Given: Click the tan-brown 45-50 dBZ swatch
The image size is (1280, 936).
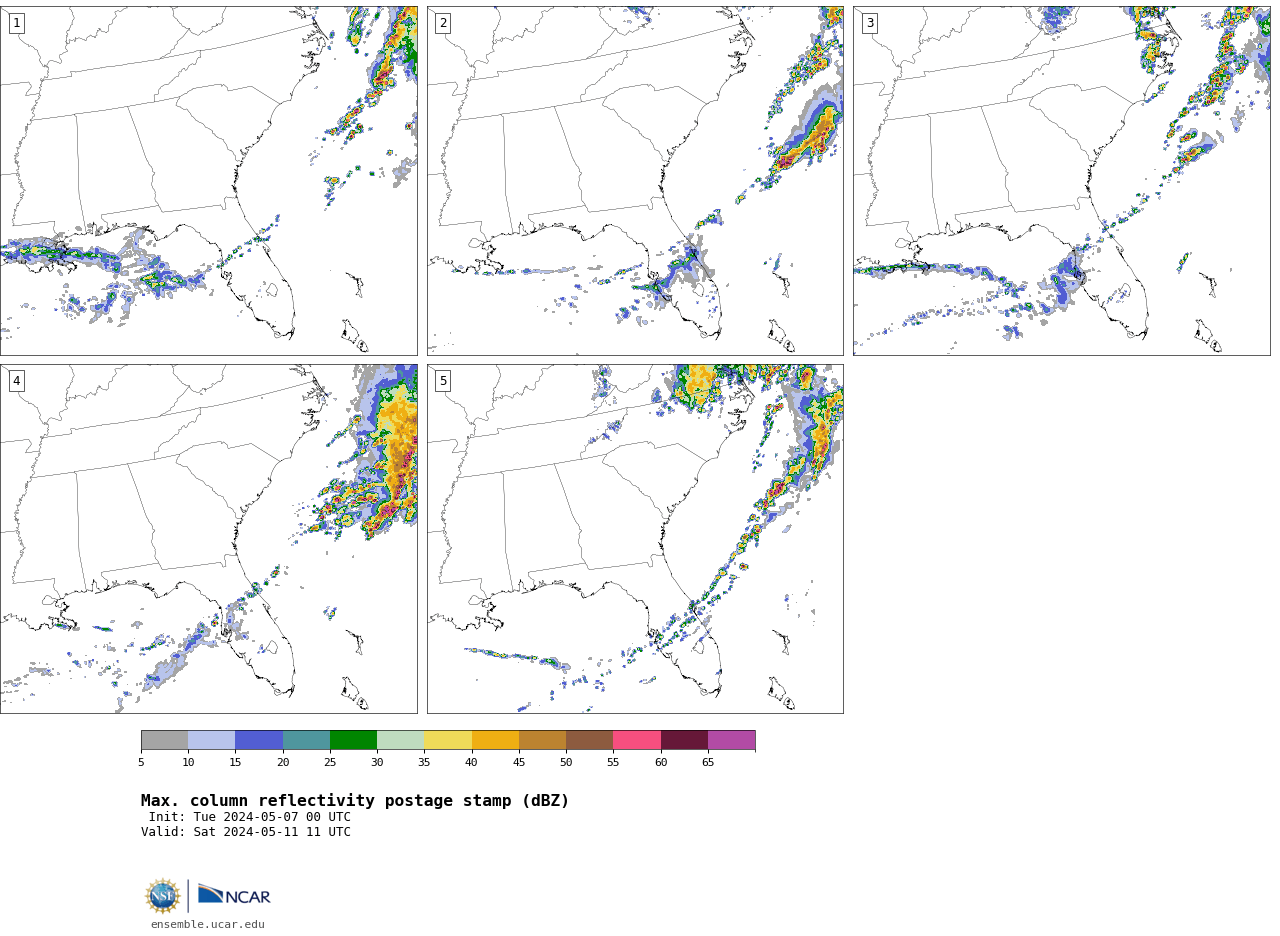Looking at the screenshot, I should [542, 740].
